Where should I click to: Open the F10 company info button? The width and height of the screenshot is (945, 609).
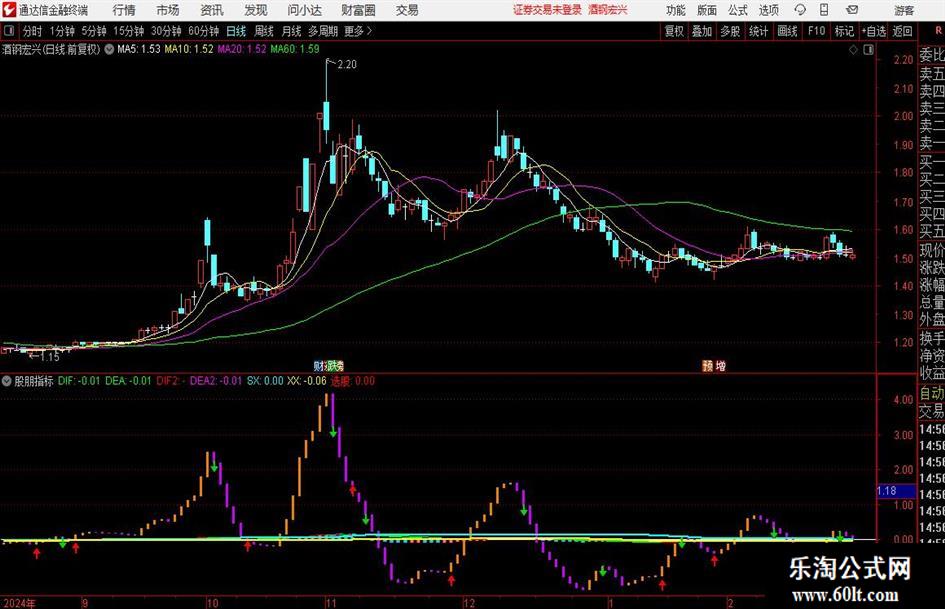816,31
